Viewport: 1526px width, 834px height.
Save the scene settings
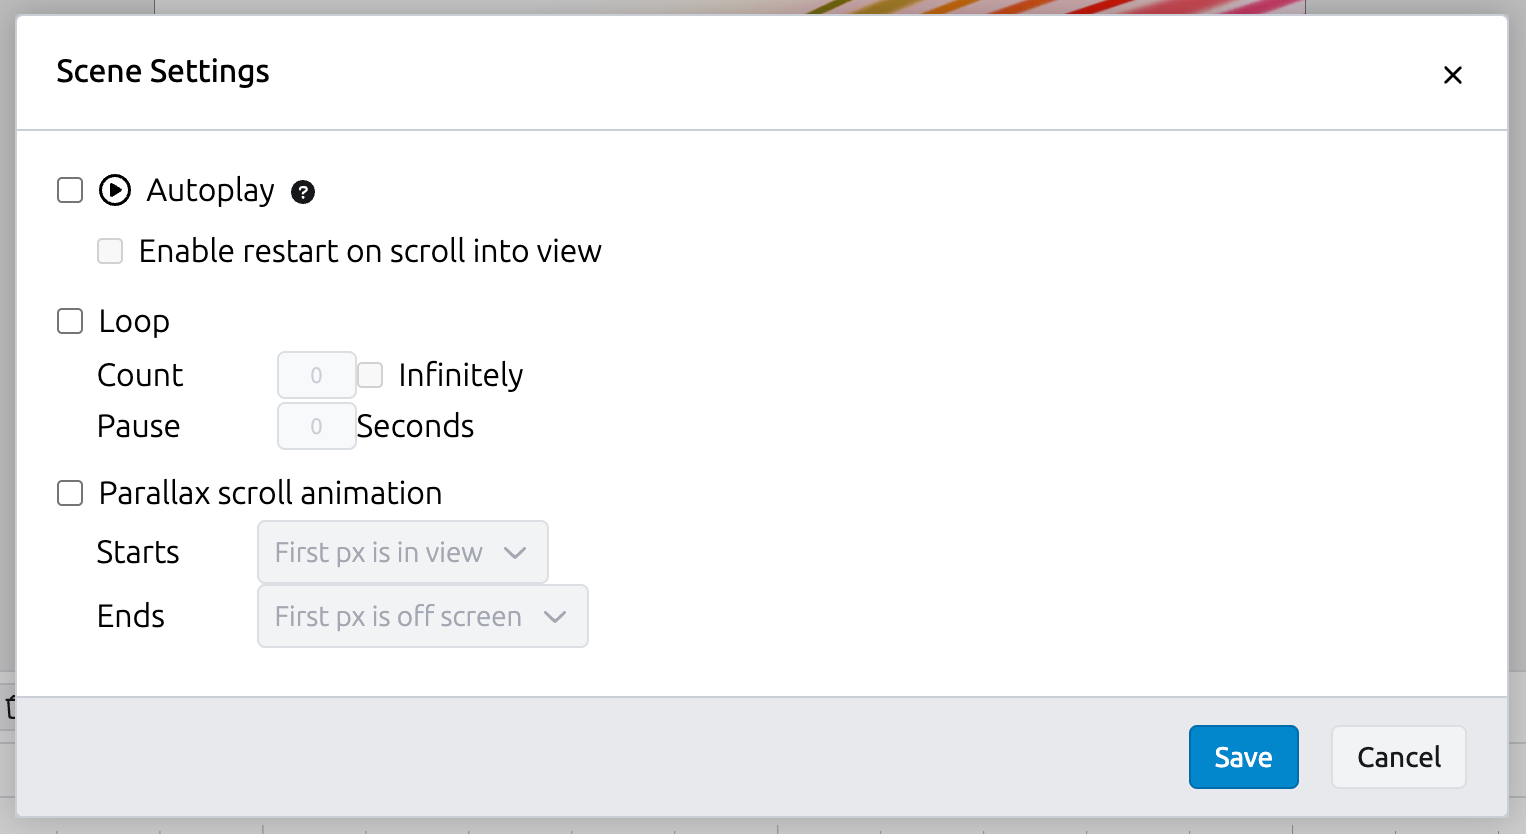(x=1243, y=757)
